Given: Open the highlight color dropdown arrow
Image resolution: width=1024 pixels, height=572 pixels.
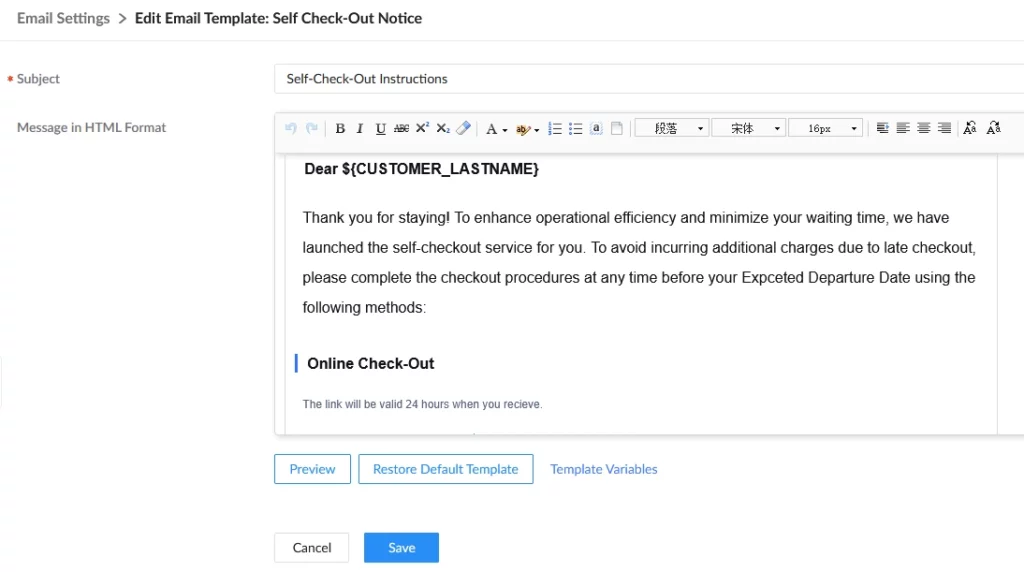Looking at the screenshot, I should click(537, 130).
